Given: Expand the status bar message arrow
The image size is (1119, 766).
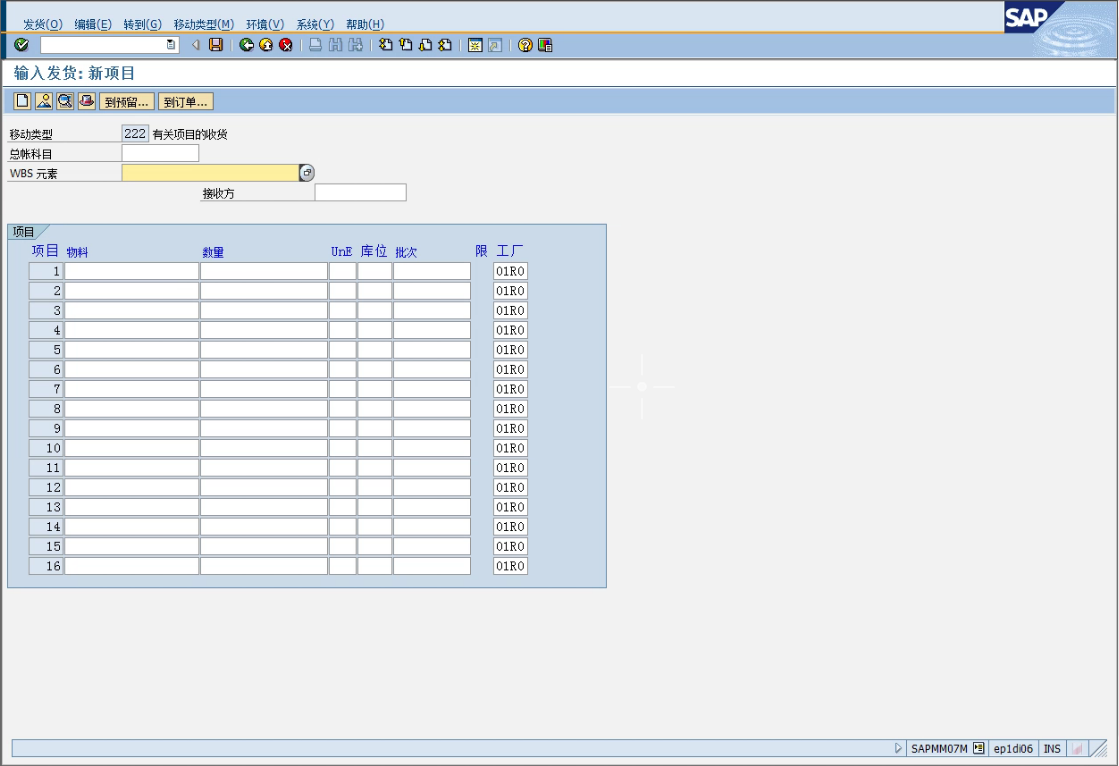Looking at the screenshot, I should tap(898, 748).
